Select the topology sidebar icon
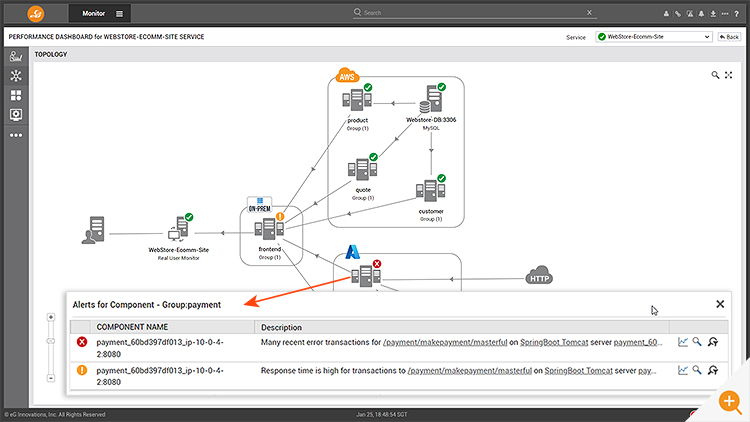The height and width of the screenshot is (422, 750). [16, 76]
